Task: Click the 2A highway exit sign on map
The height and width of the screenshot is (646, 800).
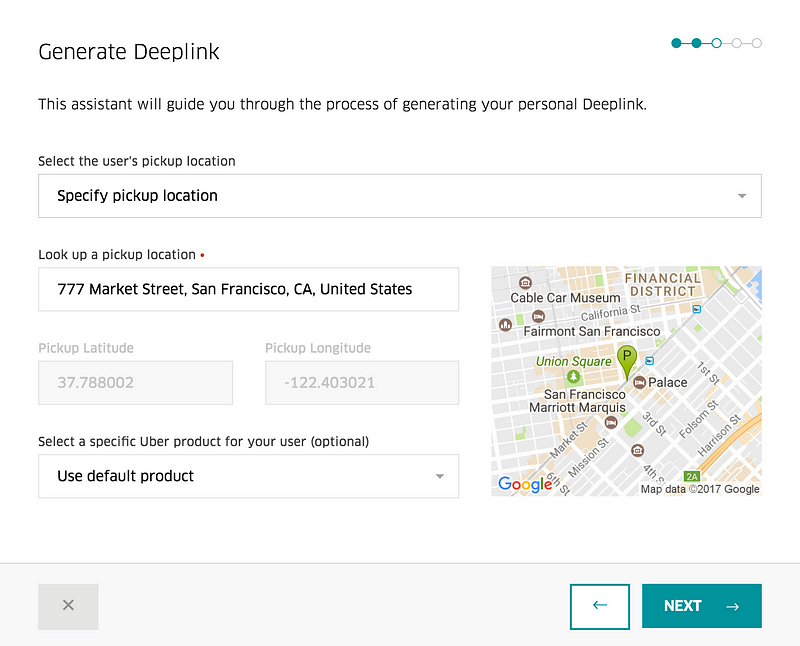Action: [692, 476]
